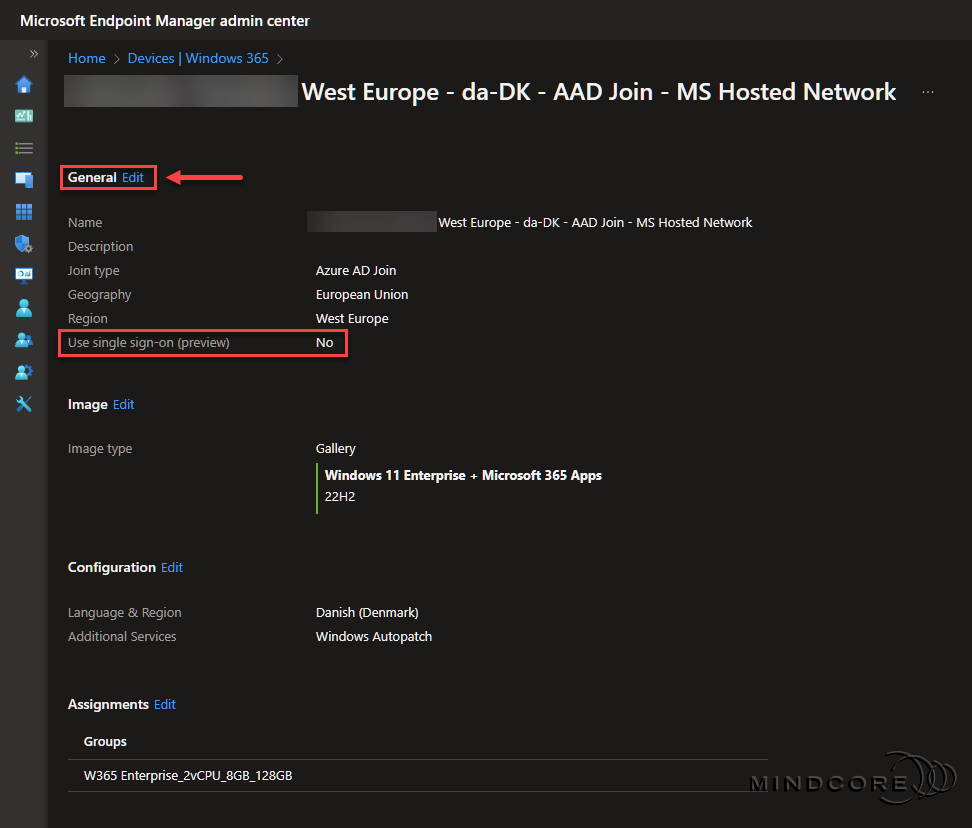Open the Home icon in the sidebar
Viewport: 972px width, 828px height.
[24, 84]
